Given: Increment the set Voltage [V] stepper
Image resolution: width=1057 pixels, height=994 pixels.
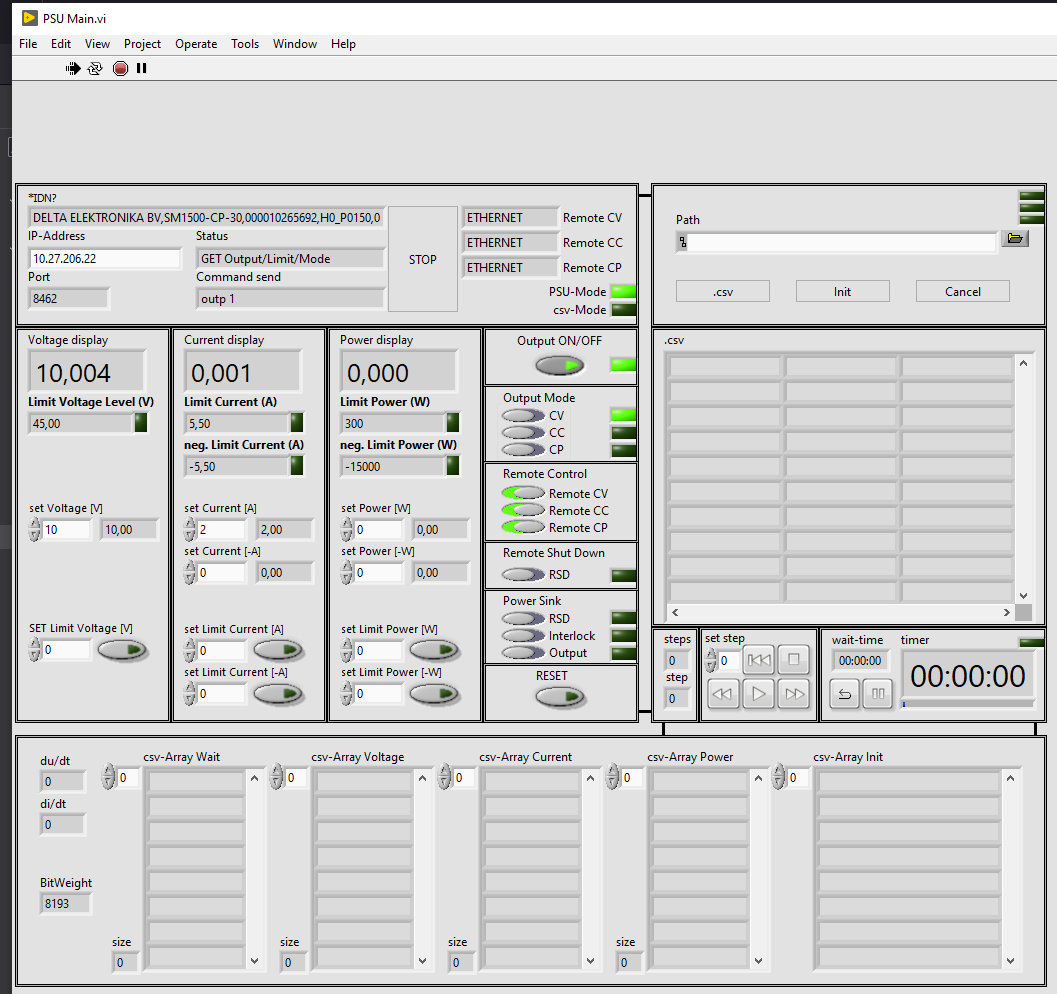Looking at the screenshot, I should pyautogui.click(x=35, y=523).
